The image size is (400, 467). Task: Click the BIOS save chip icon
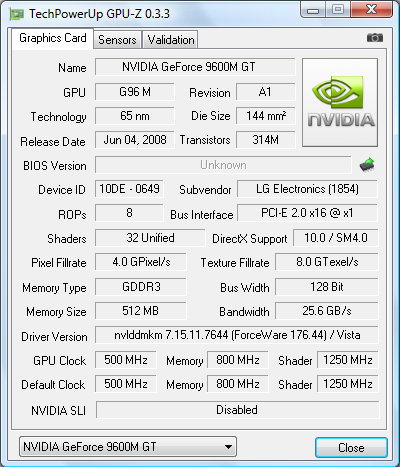coord(367,165)
